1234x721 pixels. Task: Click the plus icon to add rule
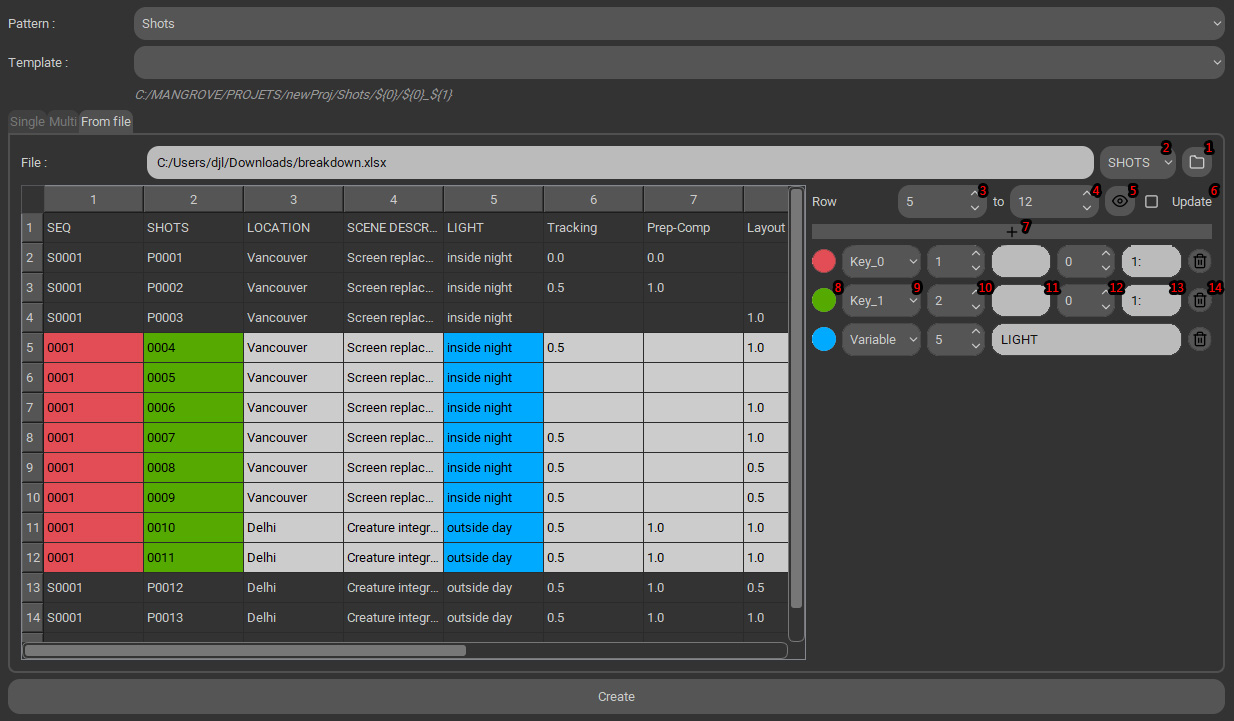1011,232
